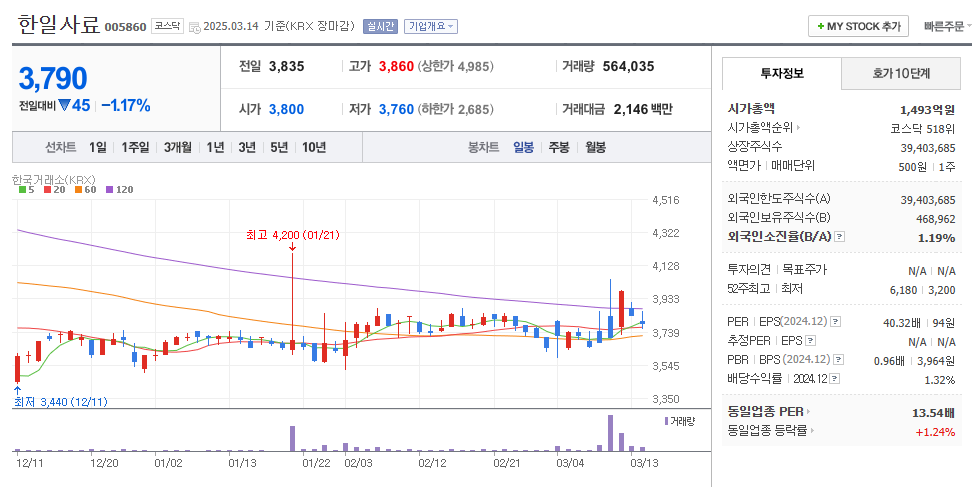Show the 일봉 daily candle chart
The image size is (979, 487).
coord(523,148)
